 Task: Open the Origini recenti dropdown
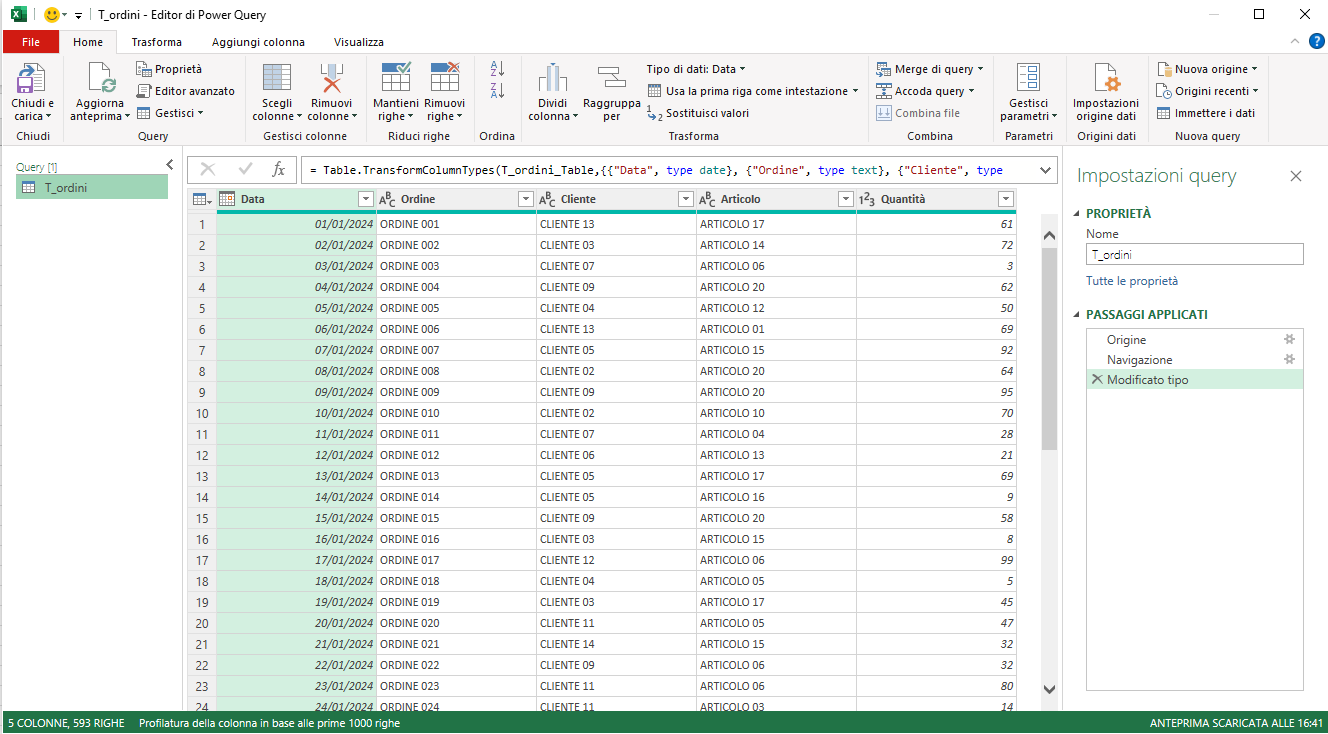1208,91
